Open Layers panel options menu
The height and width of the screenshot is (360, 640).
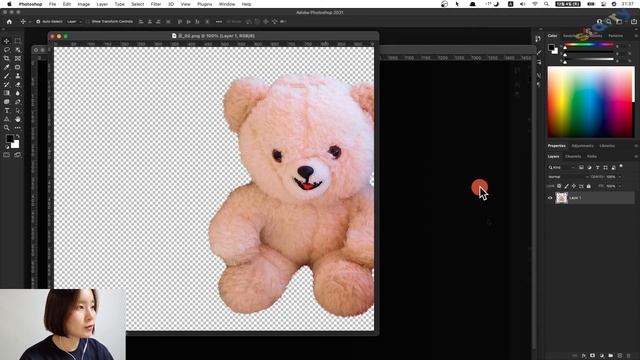[636, 156]
